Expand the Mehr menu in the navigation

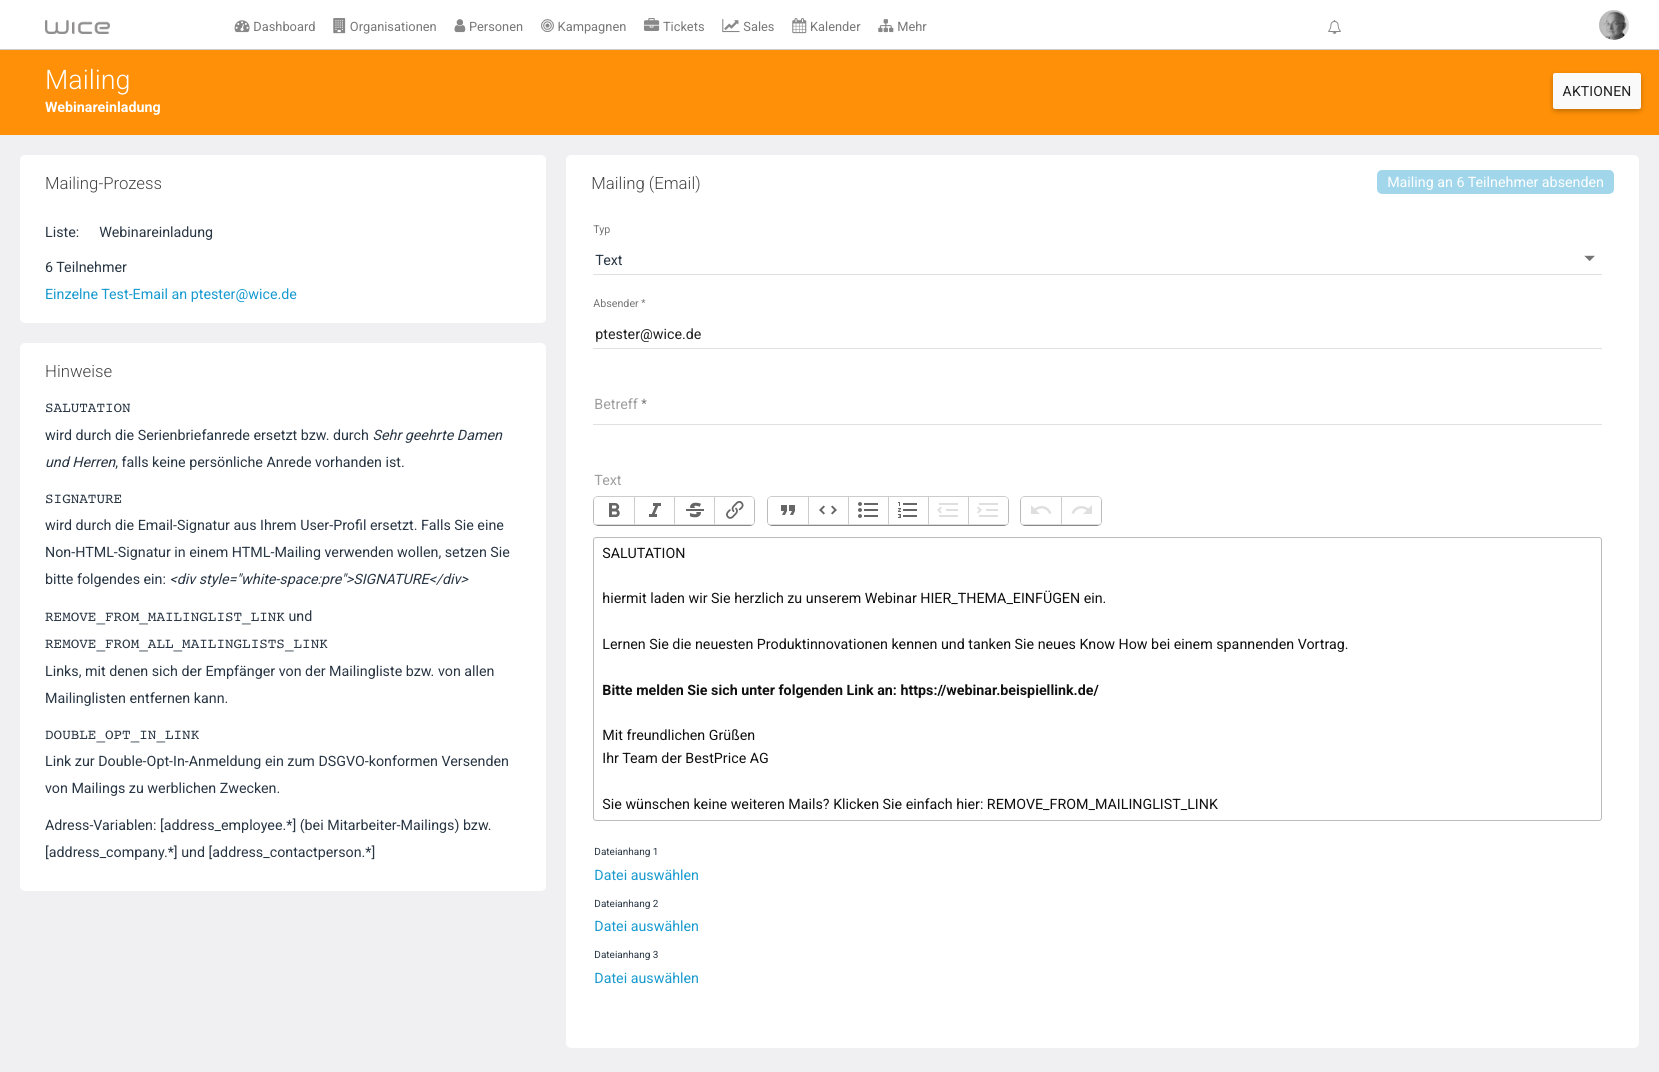coord(902,27)
